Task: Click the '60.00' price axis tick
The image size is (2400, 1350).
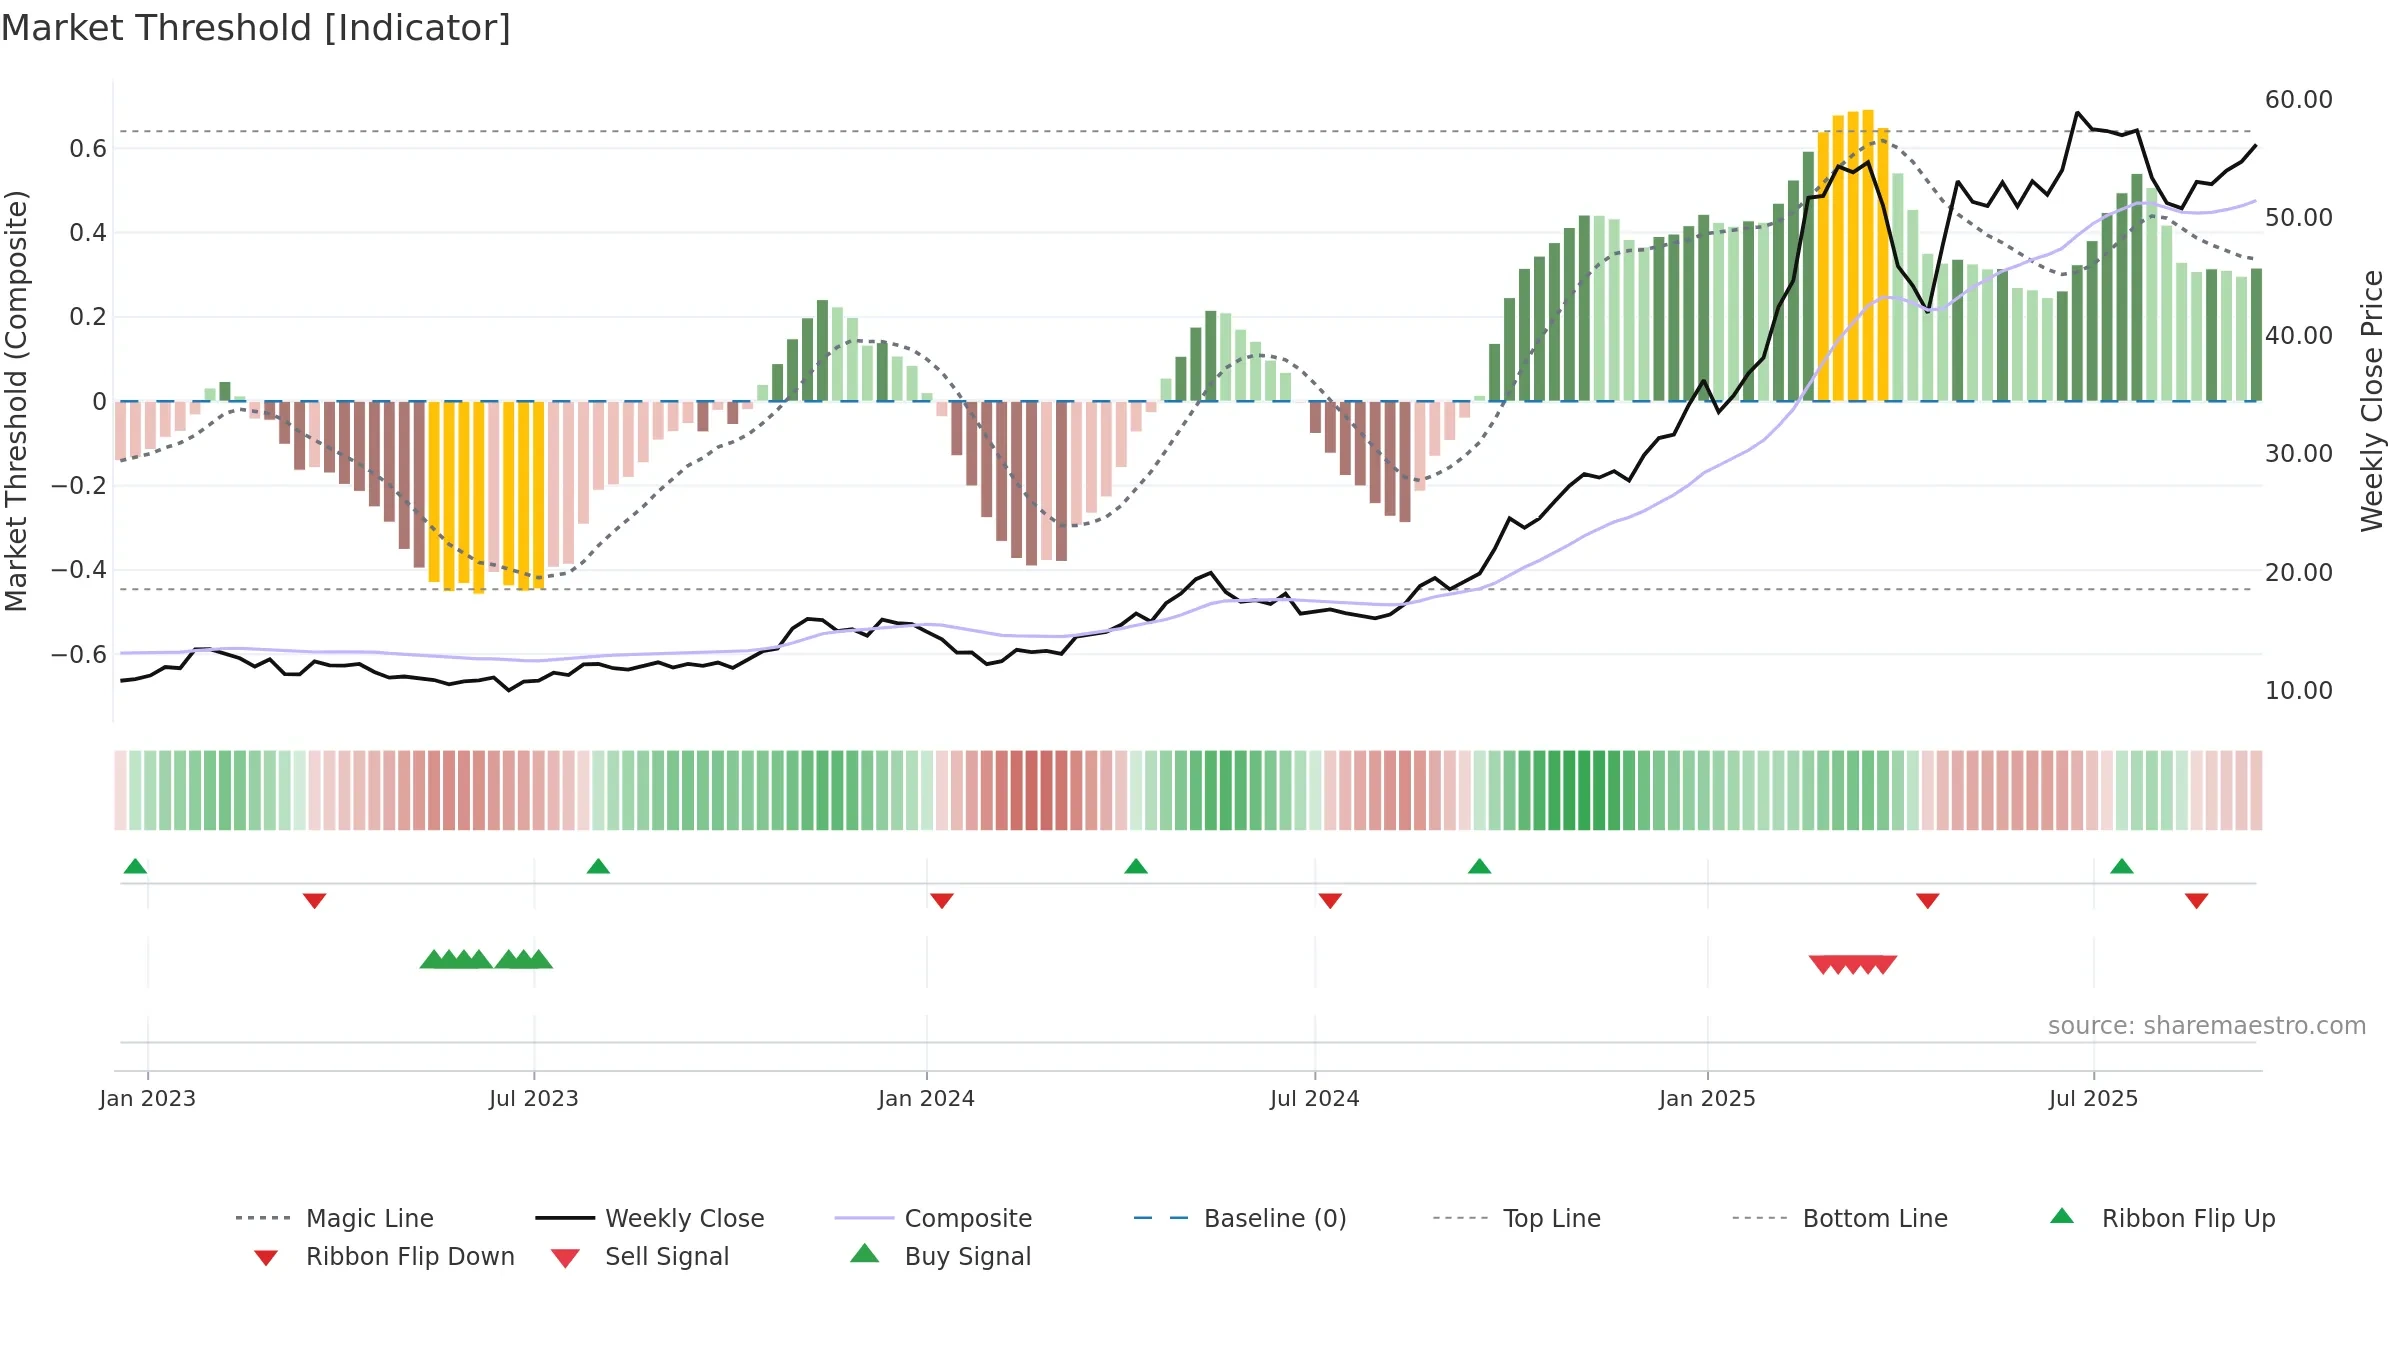Action: [2299, 100]
